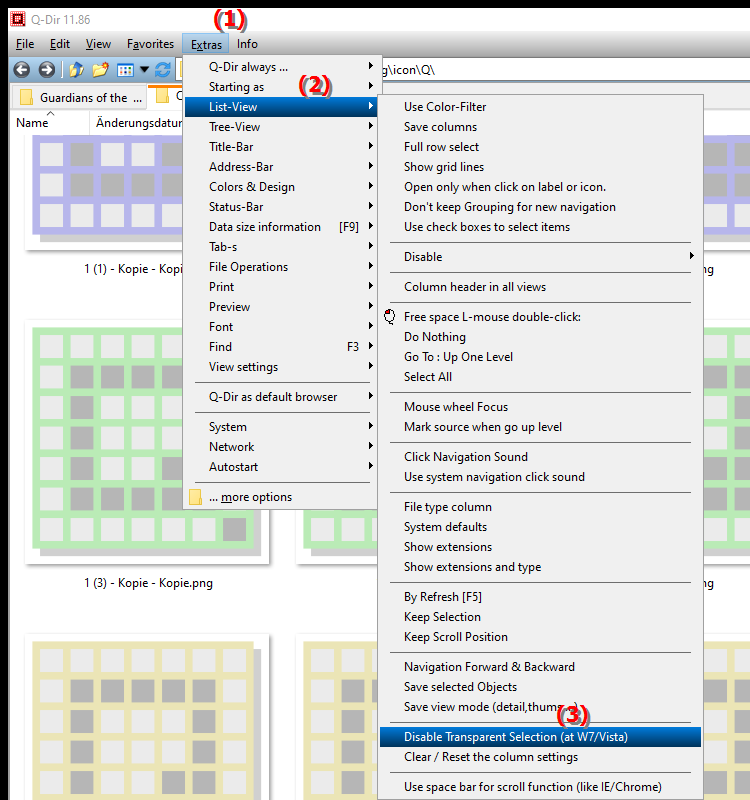Open the System submenu
Viewport: 750px width, 800px height.
pyautogui.click(x=282, y=427)
